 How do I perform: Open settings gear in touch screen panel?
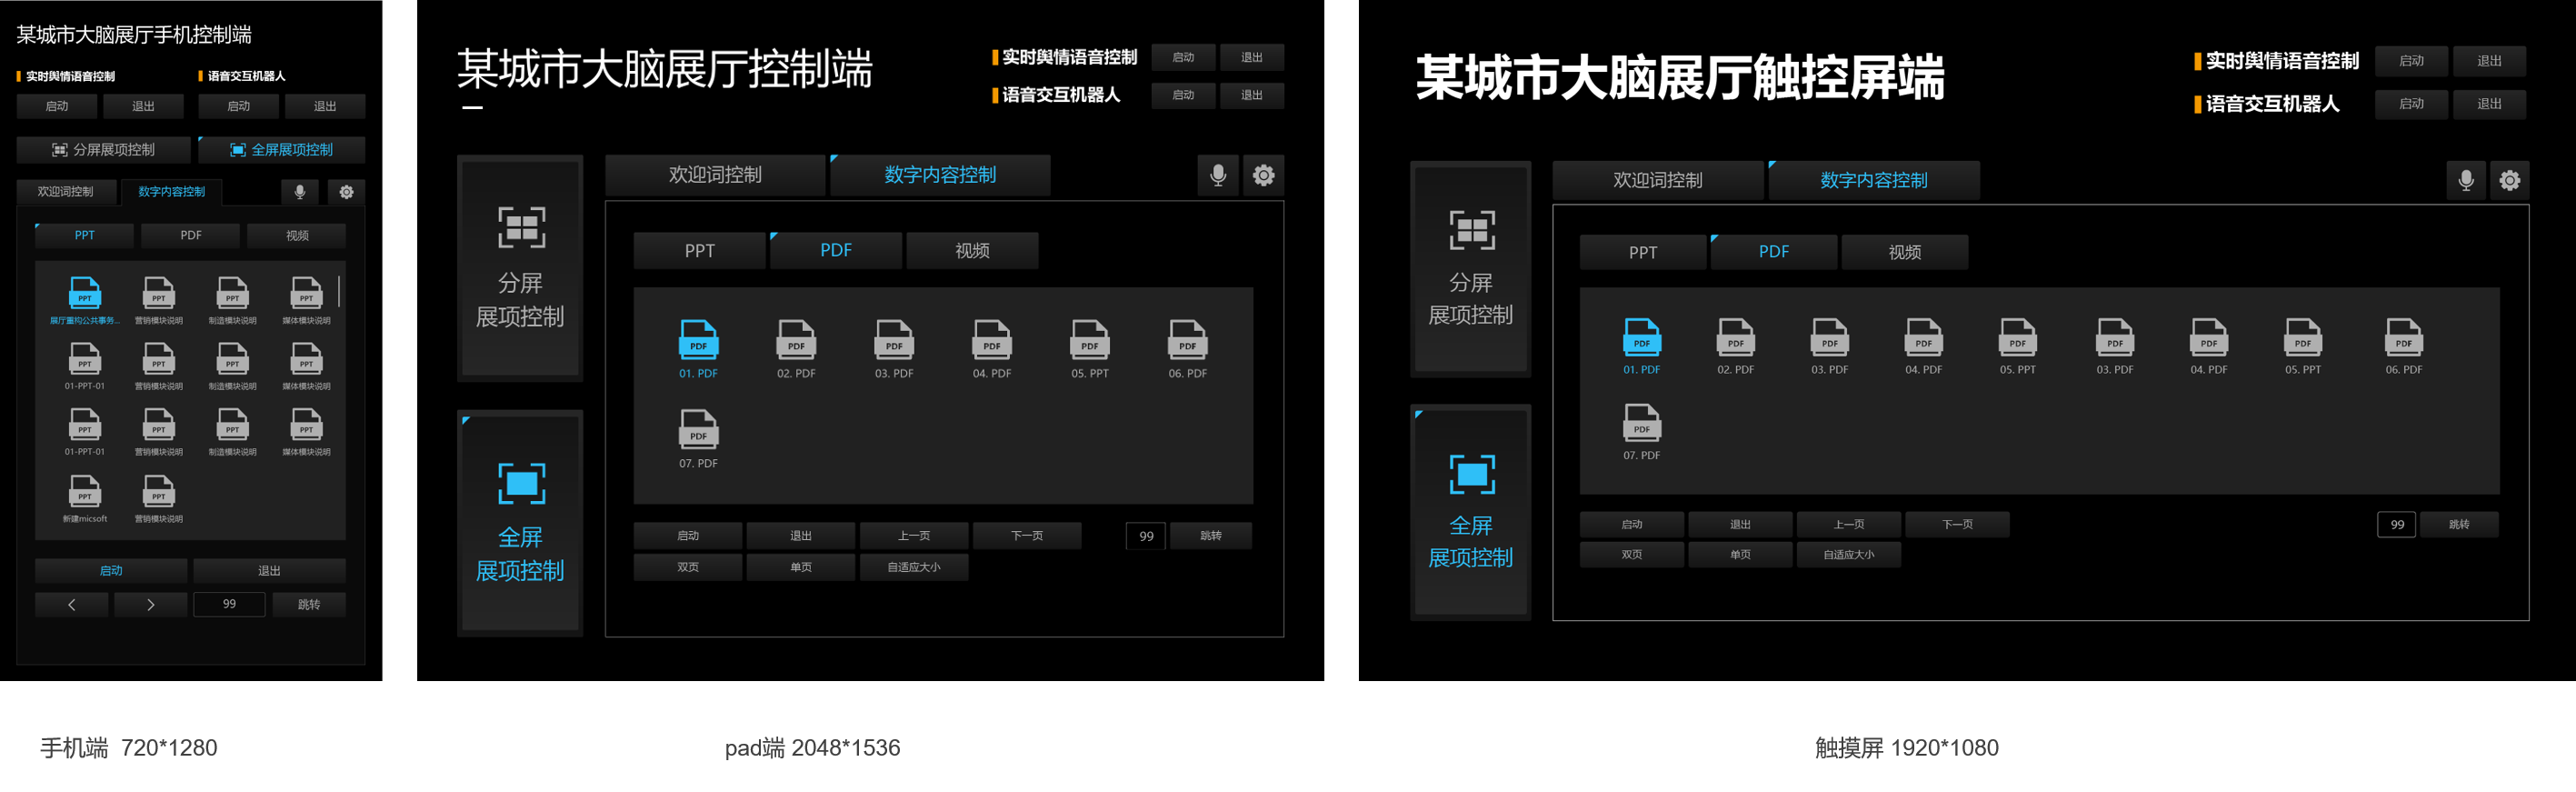2510,180
